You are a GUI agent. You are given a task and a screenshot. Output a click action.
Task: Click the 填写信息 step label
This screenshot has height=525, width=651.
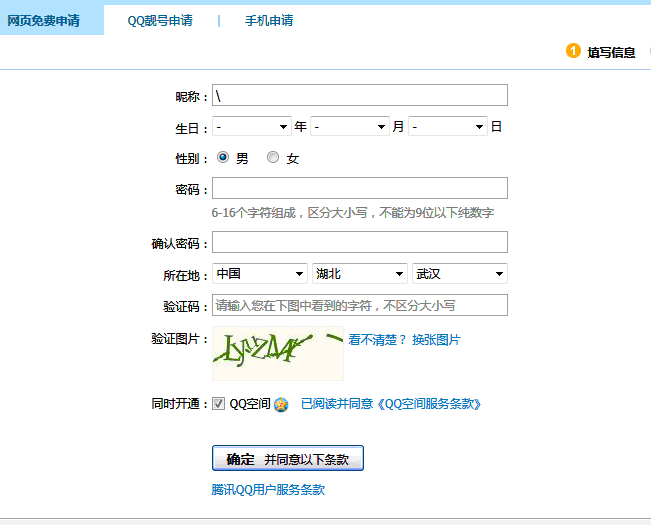coord(611,52)
